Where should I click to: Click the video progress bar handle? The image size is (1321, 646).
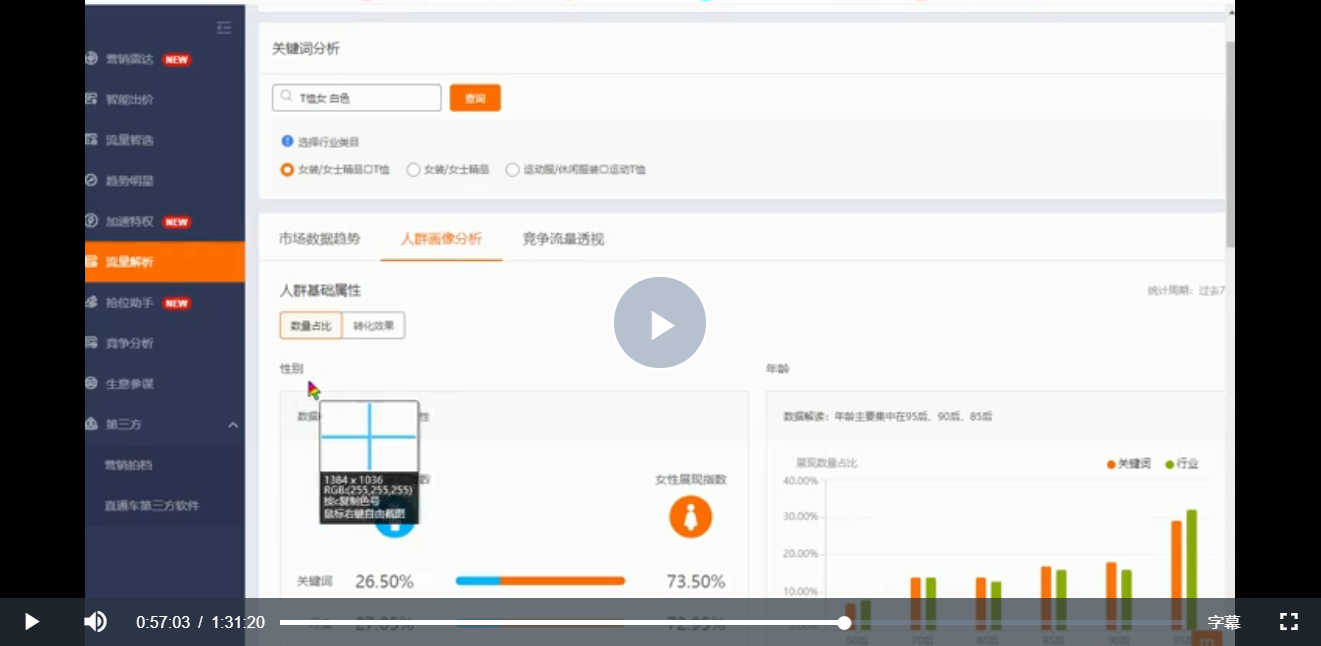845,623
